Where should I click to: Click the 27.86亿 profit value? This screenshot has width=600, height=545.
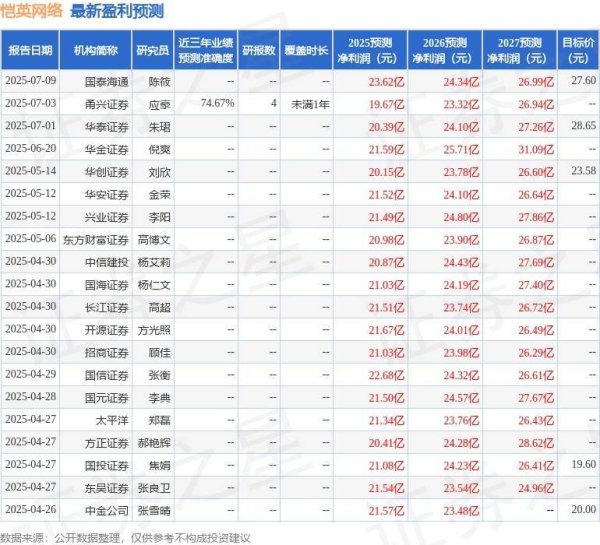pyautogui.click(x=536, y=217)
